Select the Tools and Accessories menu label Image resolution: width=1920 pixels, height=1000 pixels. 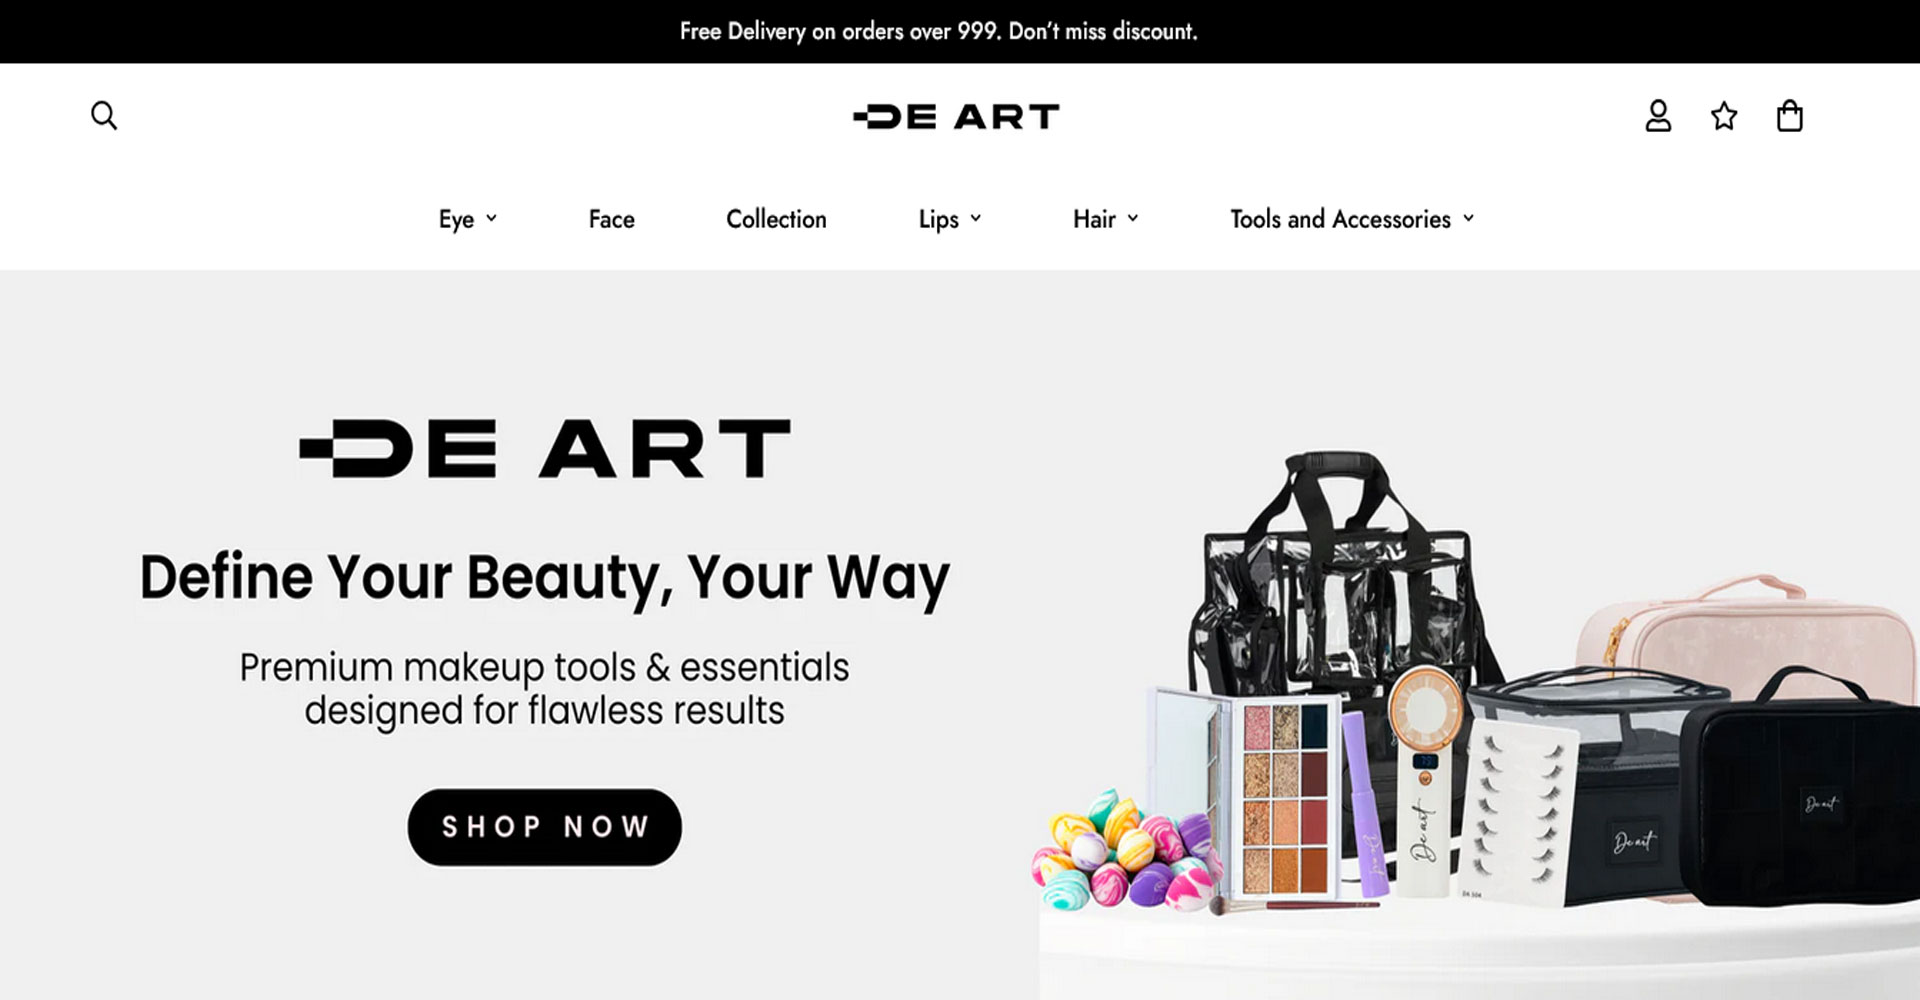tap(1340, 219)
